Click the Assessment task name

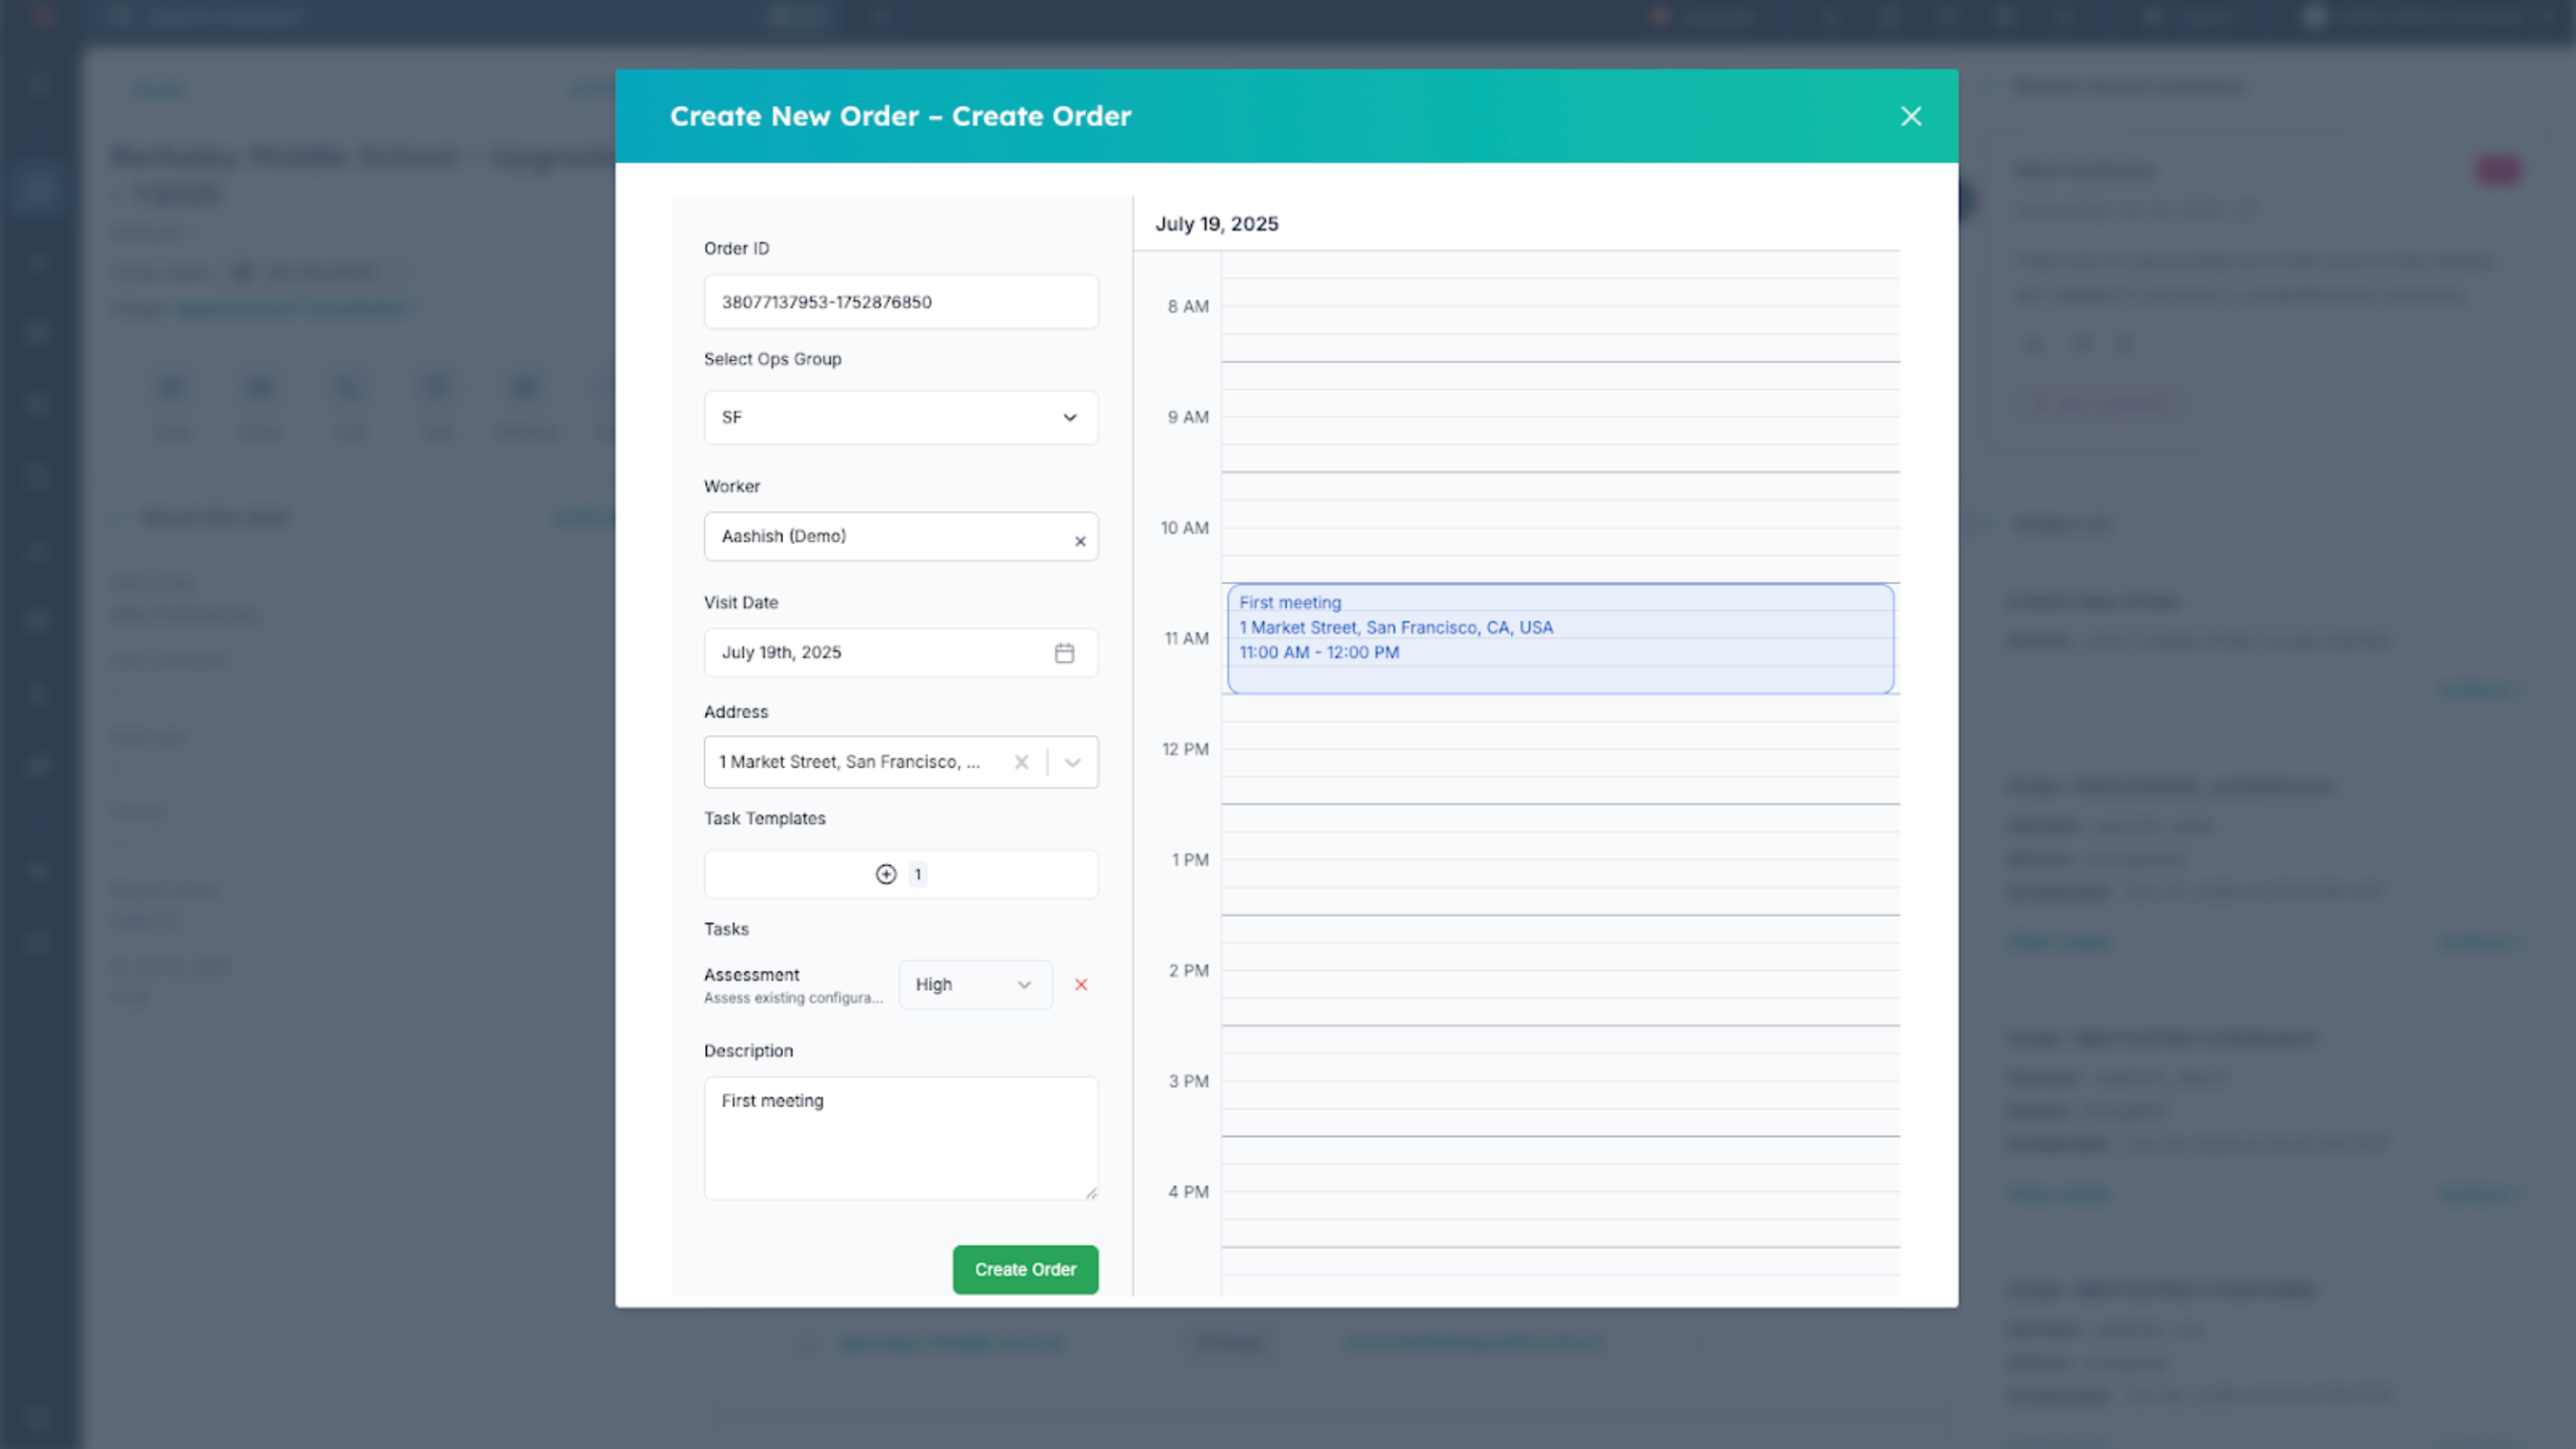click(x=752, y=974)
